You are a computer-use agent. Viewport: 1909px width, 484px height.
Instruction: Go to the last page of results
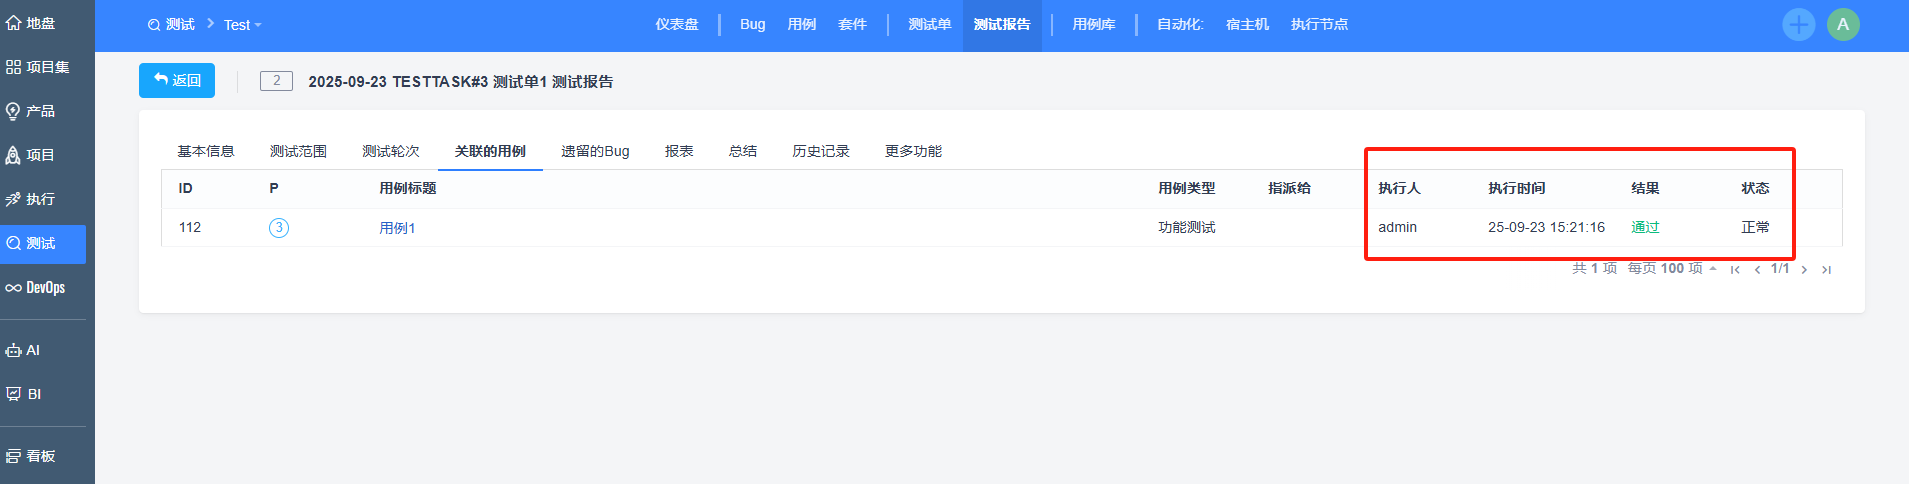coord(1826,269)
